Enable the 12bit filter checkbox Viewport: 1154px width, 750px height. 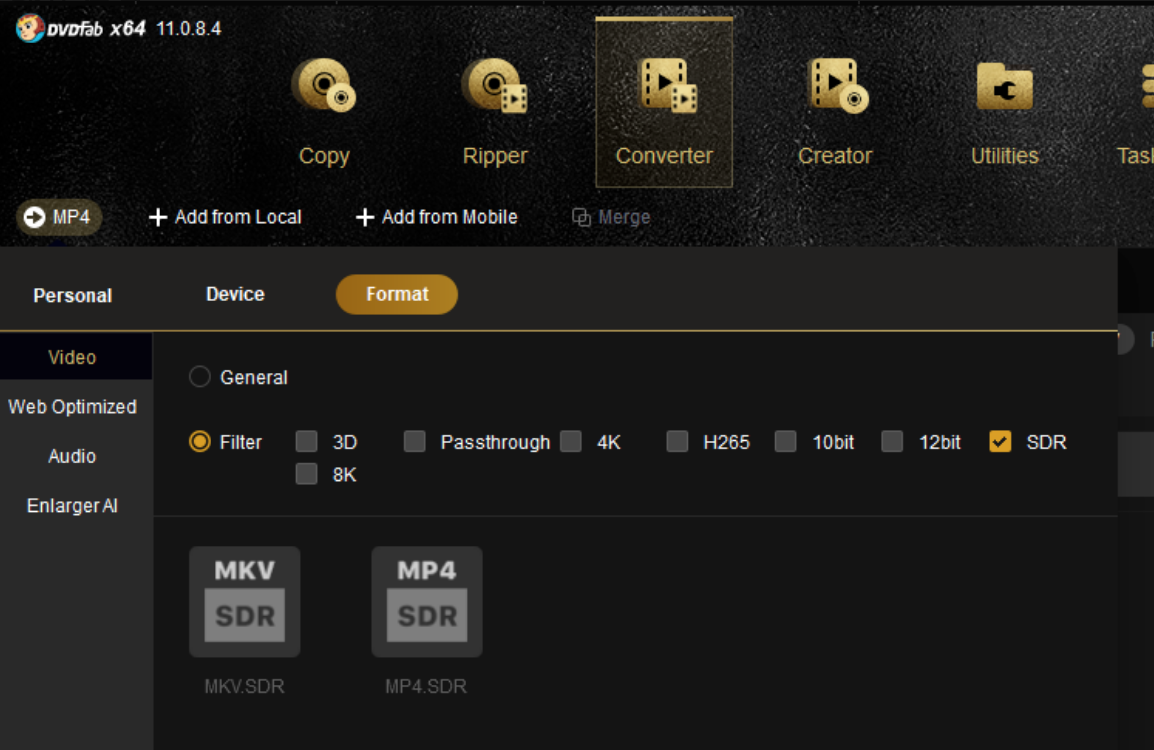(x=892, y=442)
